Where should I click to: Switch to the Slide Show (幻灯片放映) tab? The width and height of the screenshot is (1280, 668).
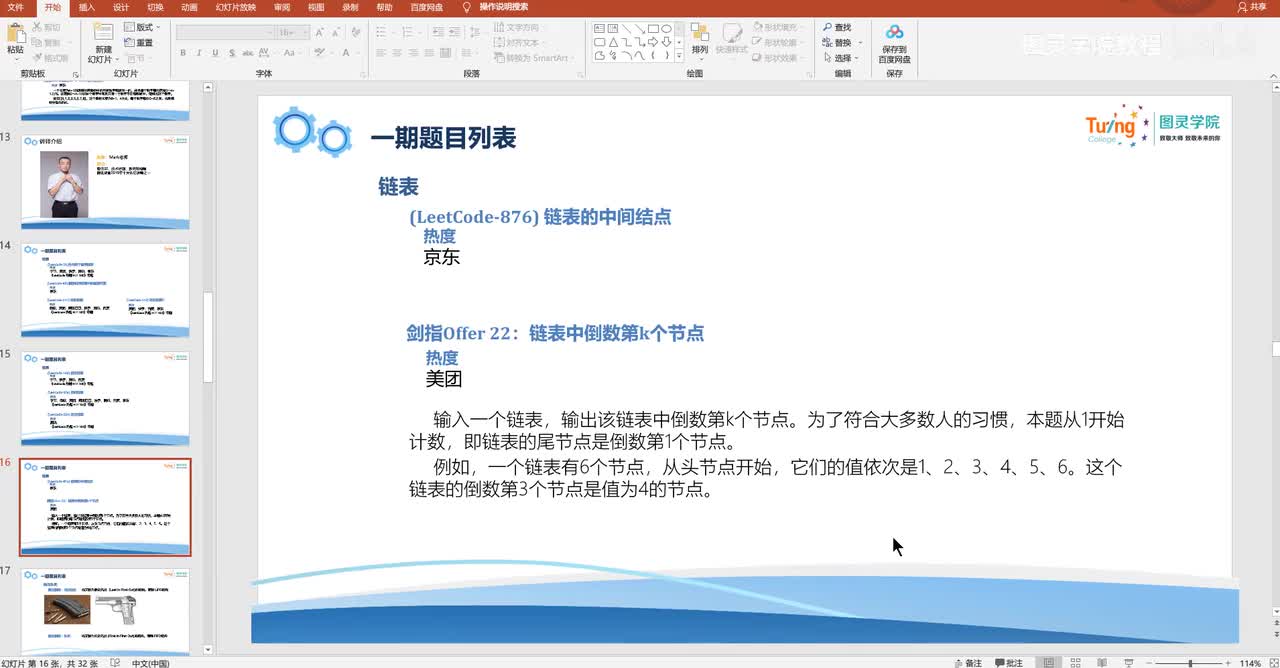coord(236,7)
